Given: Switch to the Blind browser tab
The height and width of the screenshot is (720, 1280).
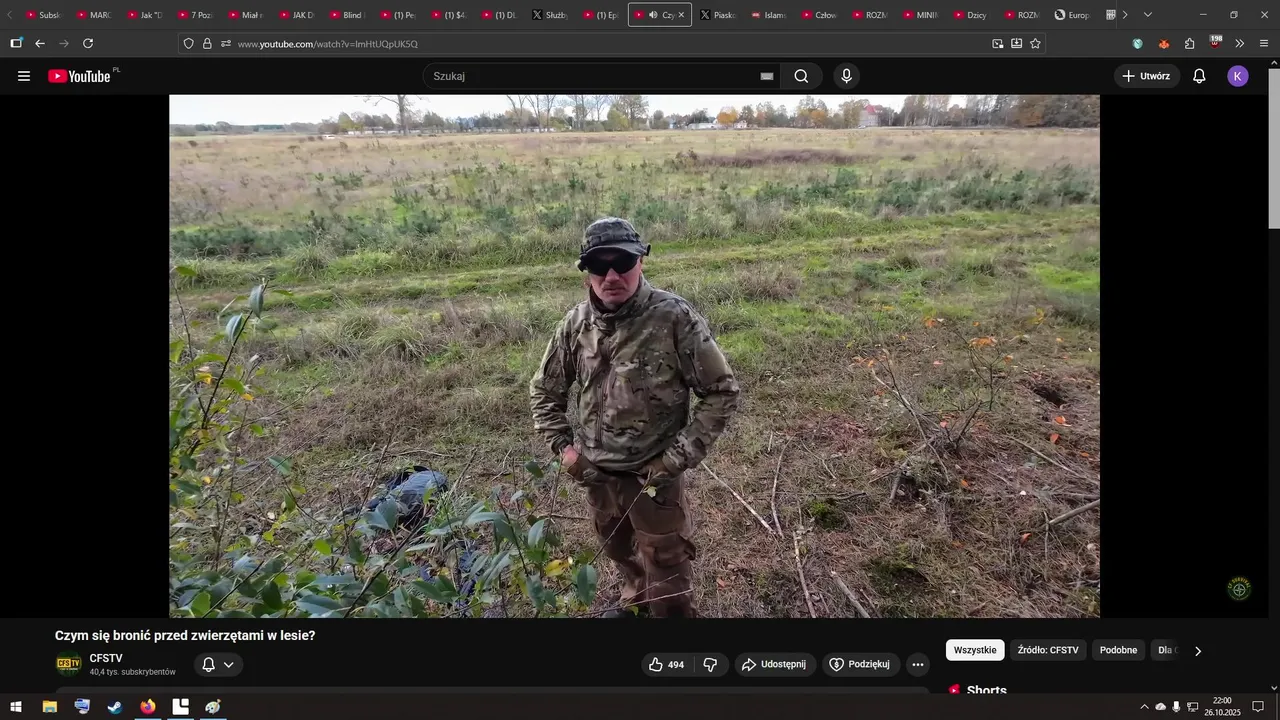Looking at the screenshot, I should pos(349,15).
